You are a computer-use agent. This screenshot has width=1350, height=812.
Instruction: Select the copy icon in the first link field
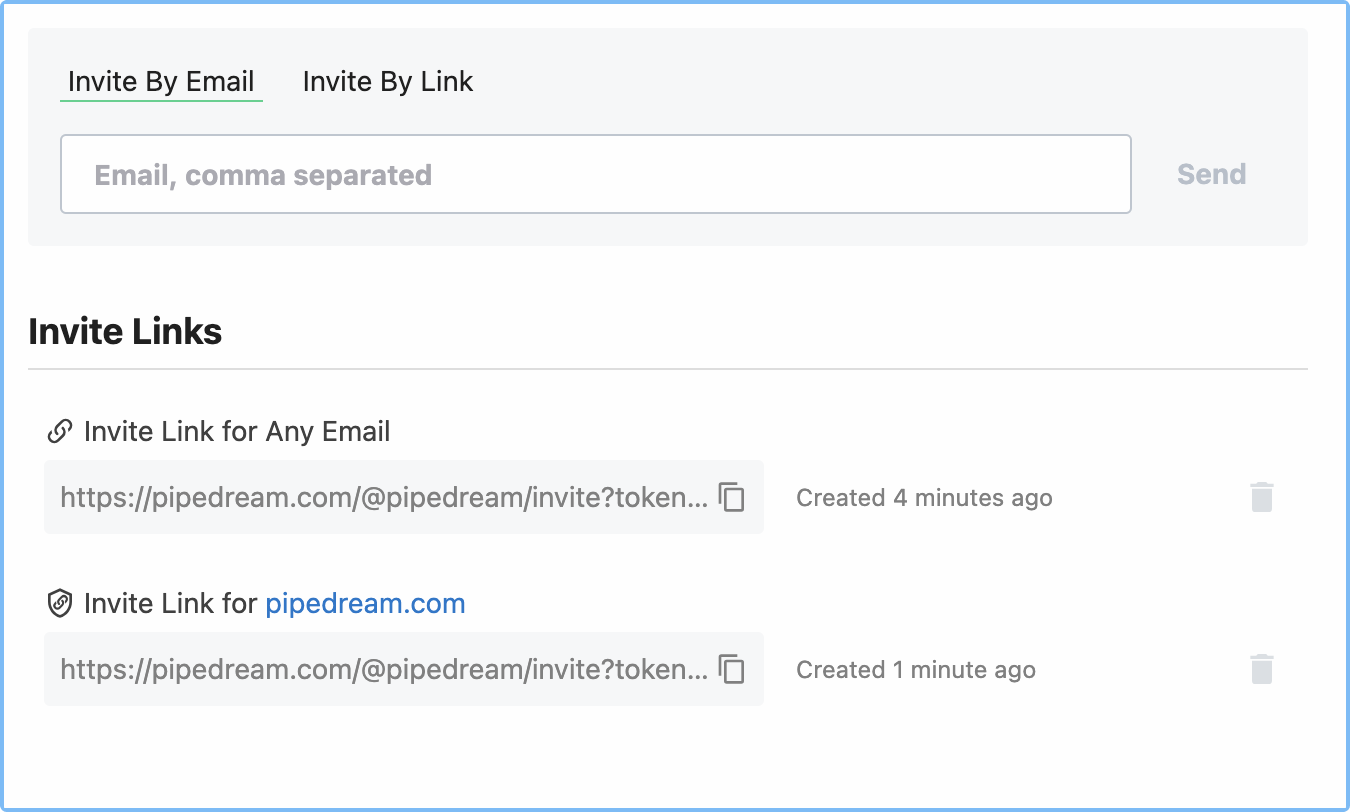click(x=731, y=497)
